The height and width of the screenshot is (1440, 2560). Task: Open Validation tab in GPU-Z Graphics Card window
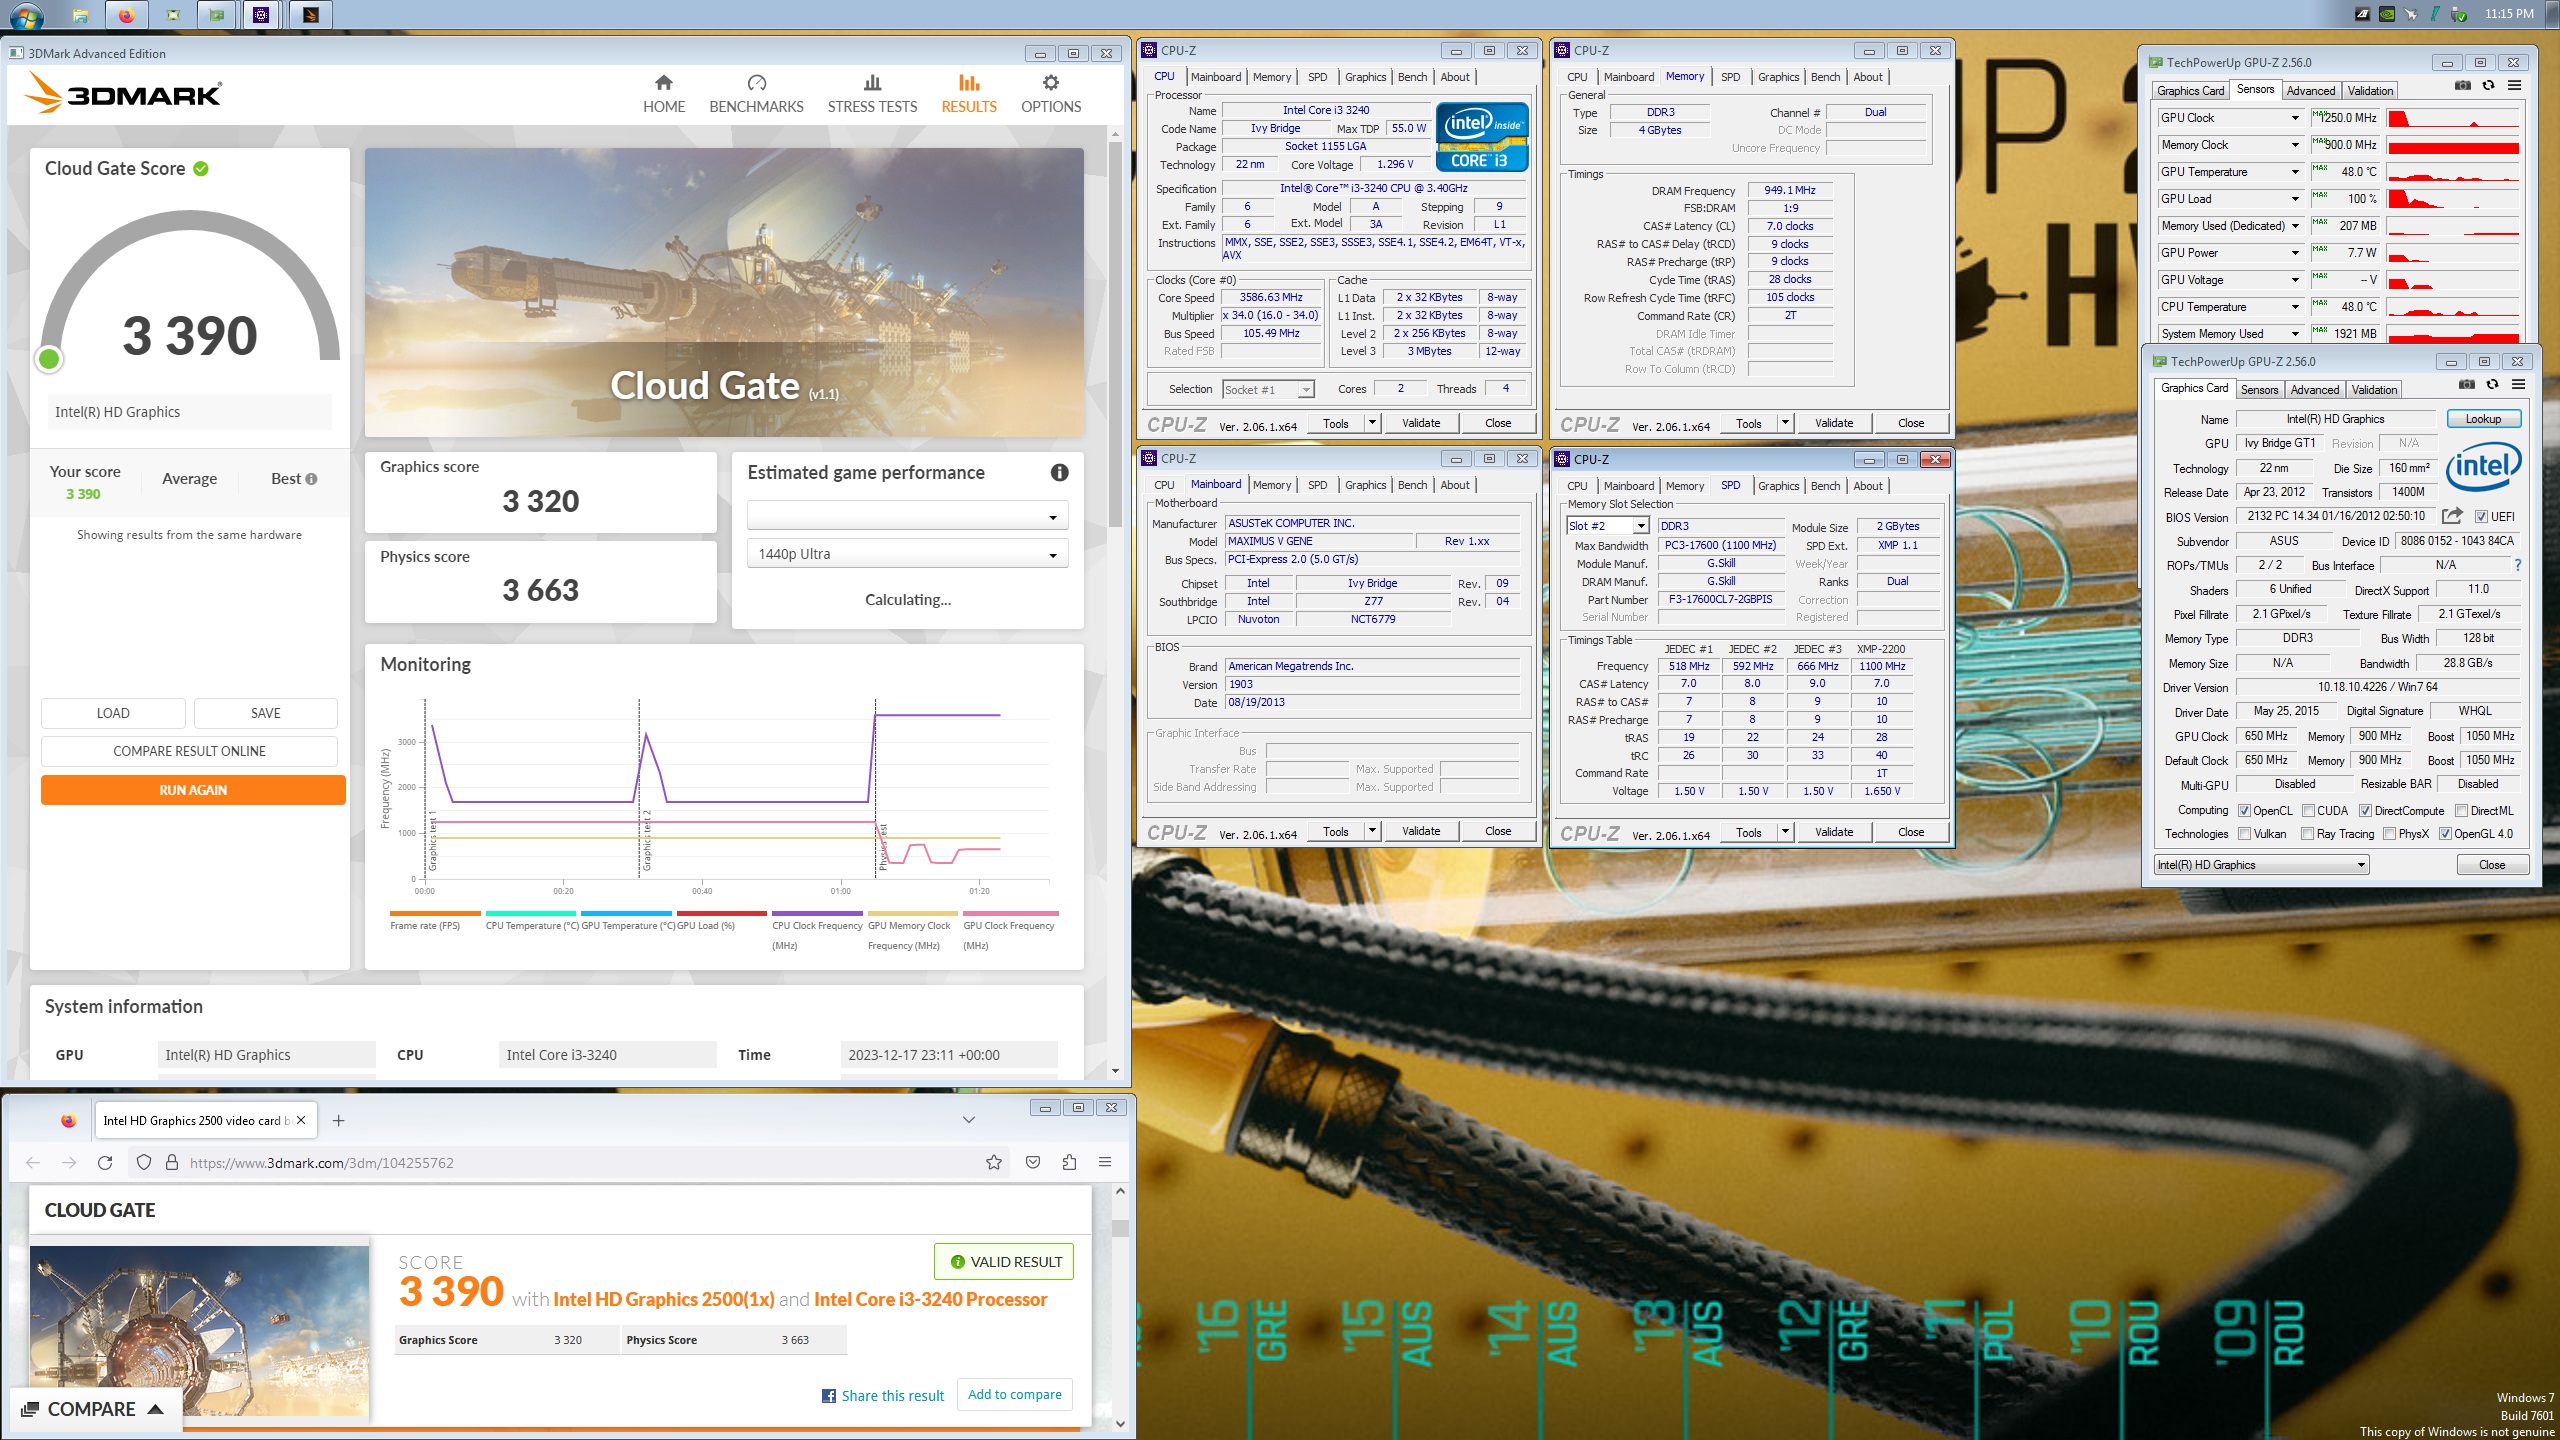[x=2374, y=390]
